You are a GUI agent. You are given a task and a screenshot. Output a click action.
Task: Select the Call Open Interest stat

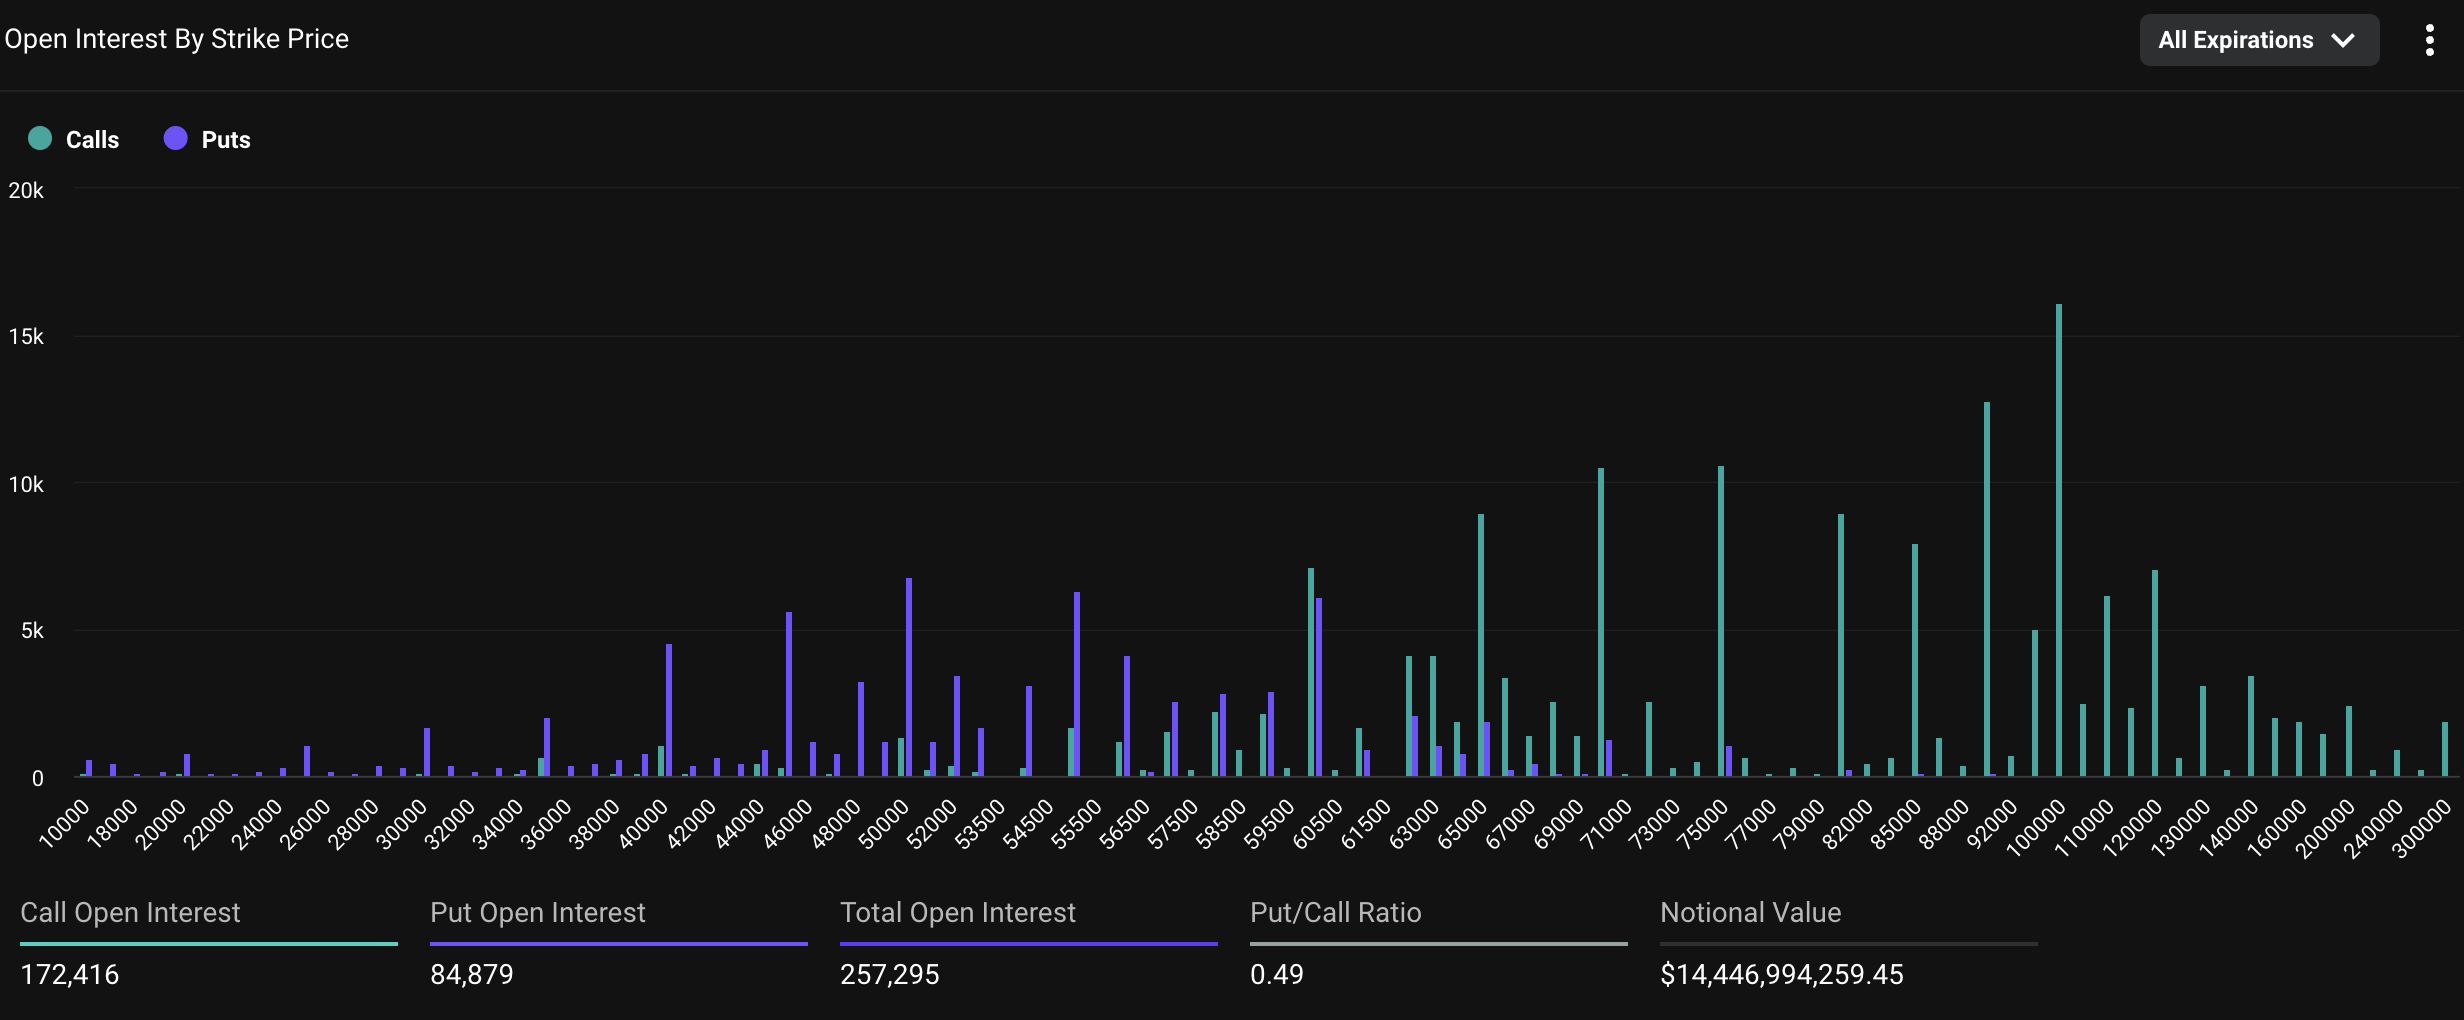130,913
